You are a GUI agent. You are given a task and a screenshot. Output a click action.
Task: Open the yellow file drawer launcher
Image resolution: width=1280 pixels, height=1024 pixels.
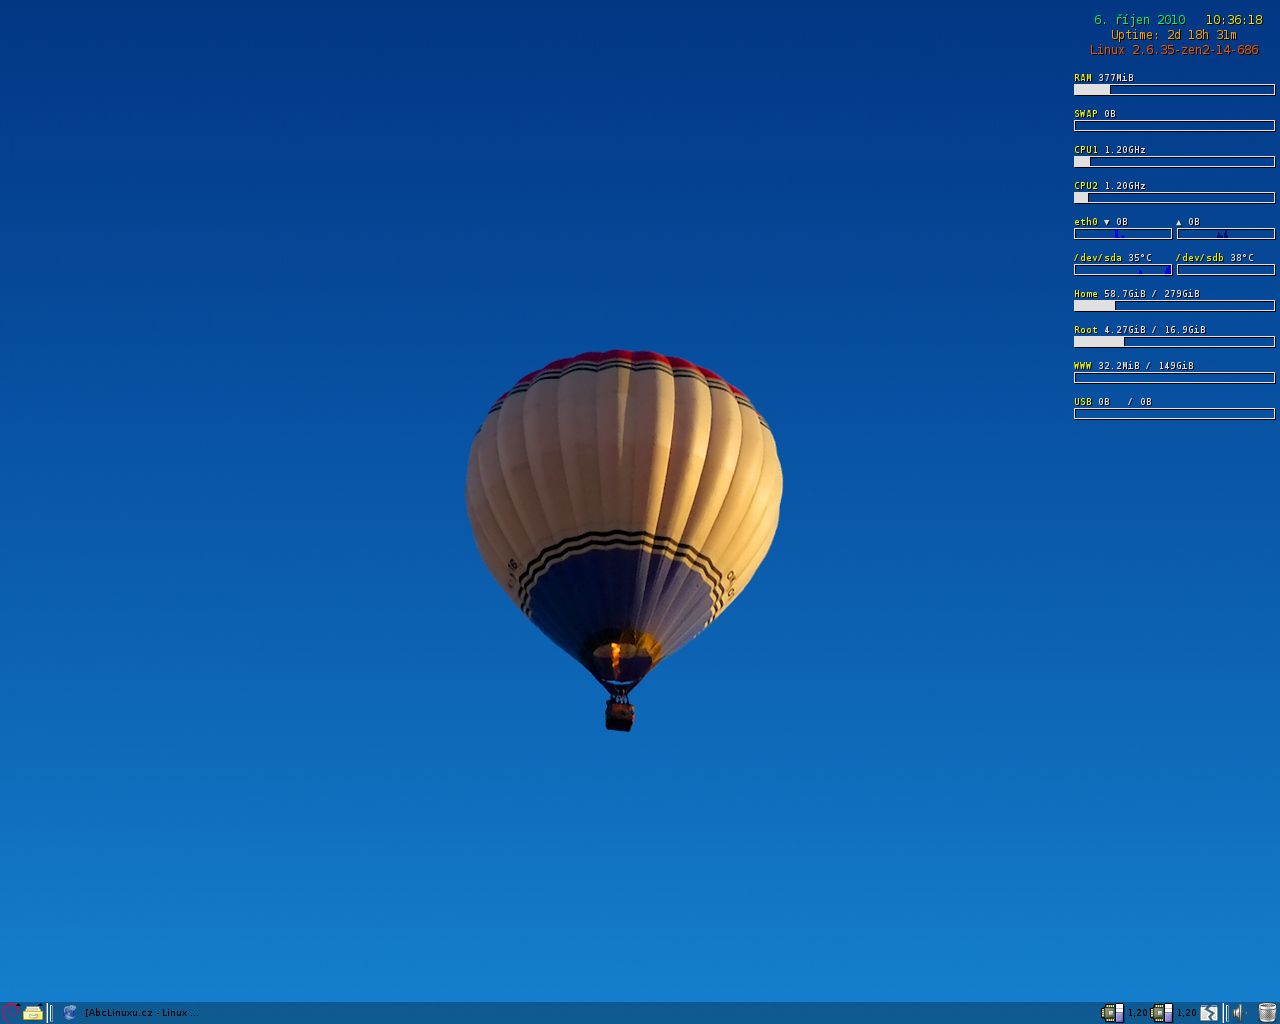[33, 1012]
